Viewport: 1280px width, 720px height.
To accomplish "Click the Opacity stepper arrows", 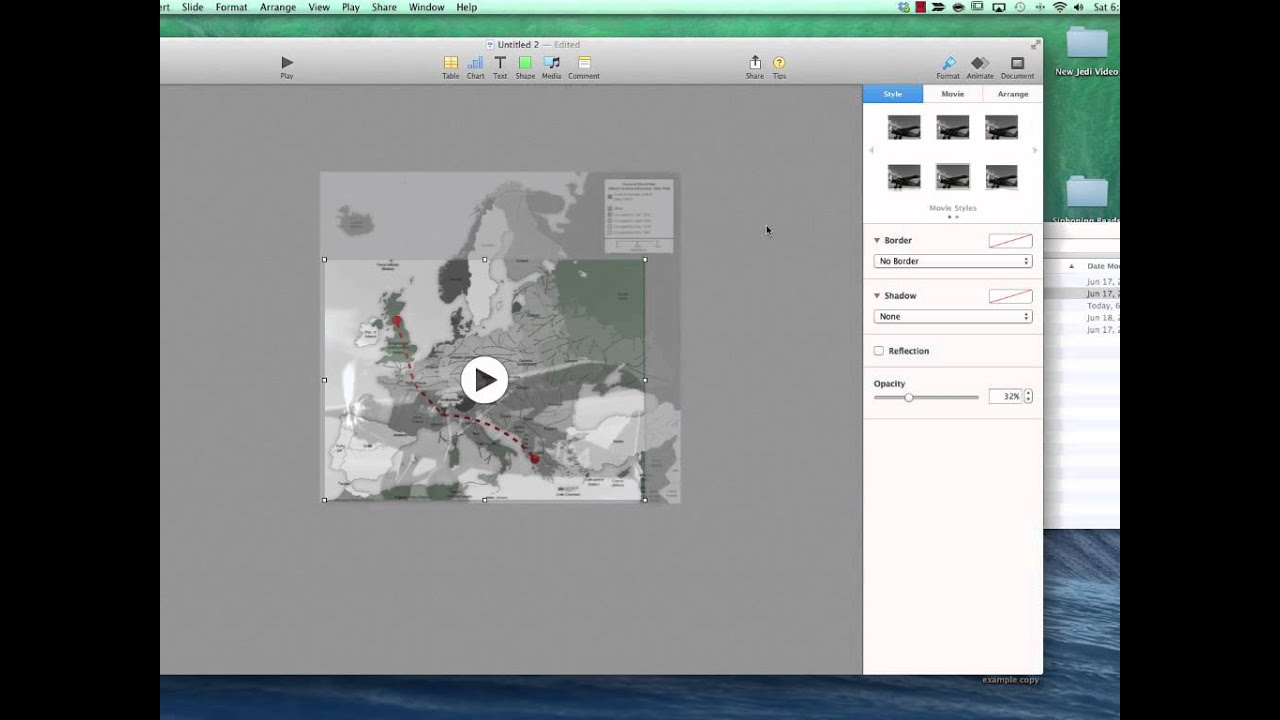I will click(x=1028, y=397).
